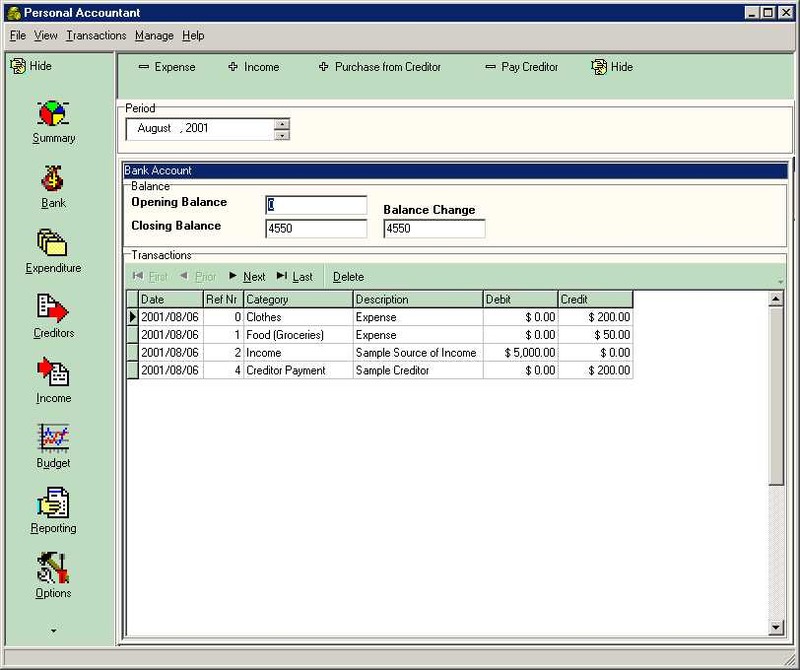Image resolution: width=800 pixels, height=670 pixels.
Task: Select the Food (Groceries) cell
Action: pyautogui.click(x=298, y=335)
